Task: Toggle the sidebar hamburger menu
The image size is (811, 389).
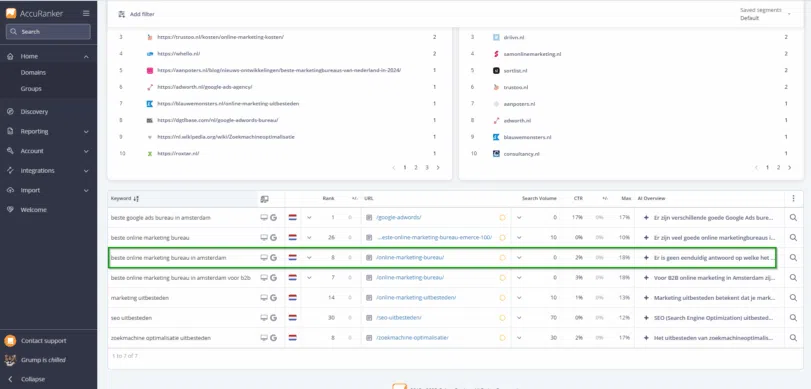Action: pyautogui.click(x=86, y=13)
